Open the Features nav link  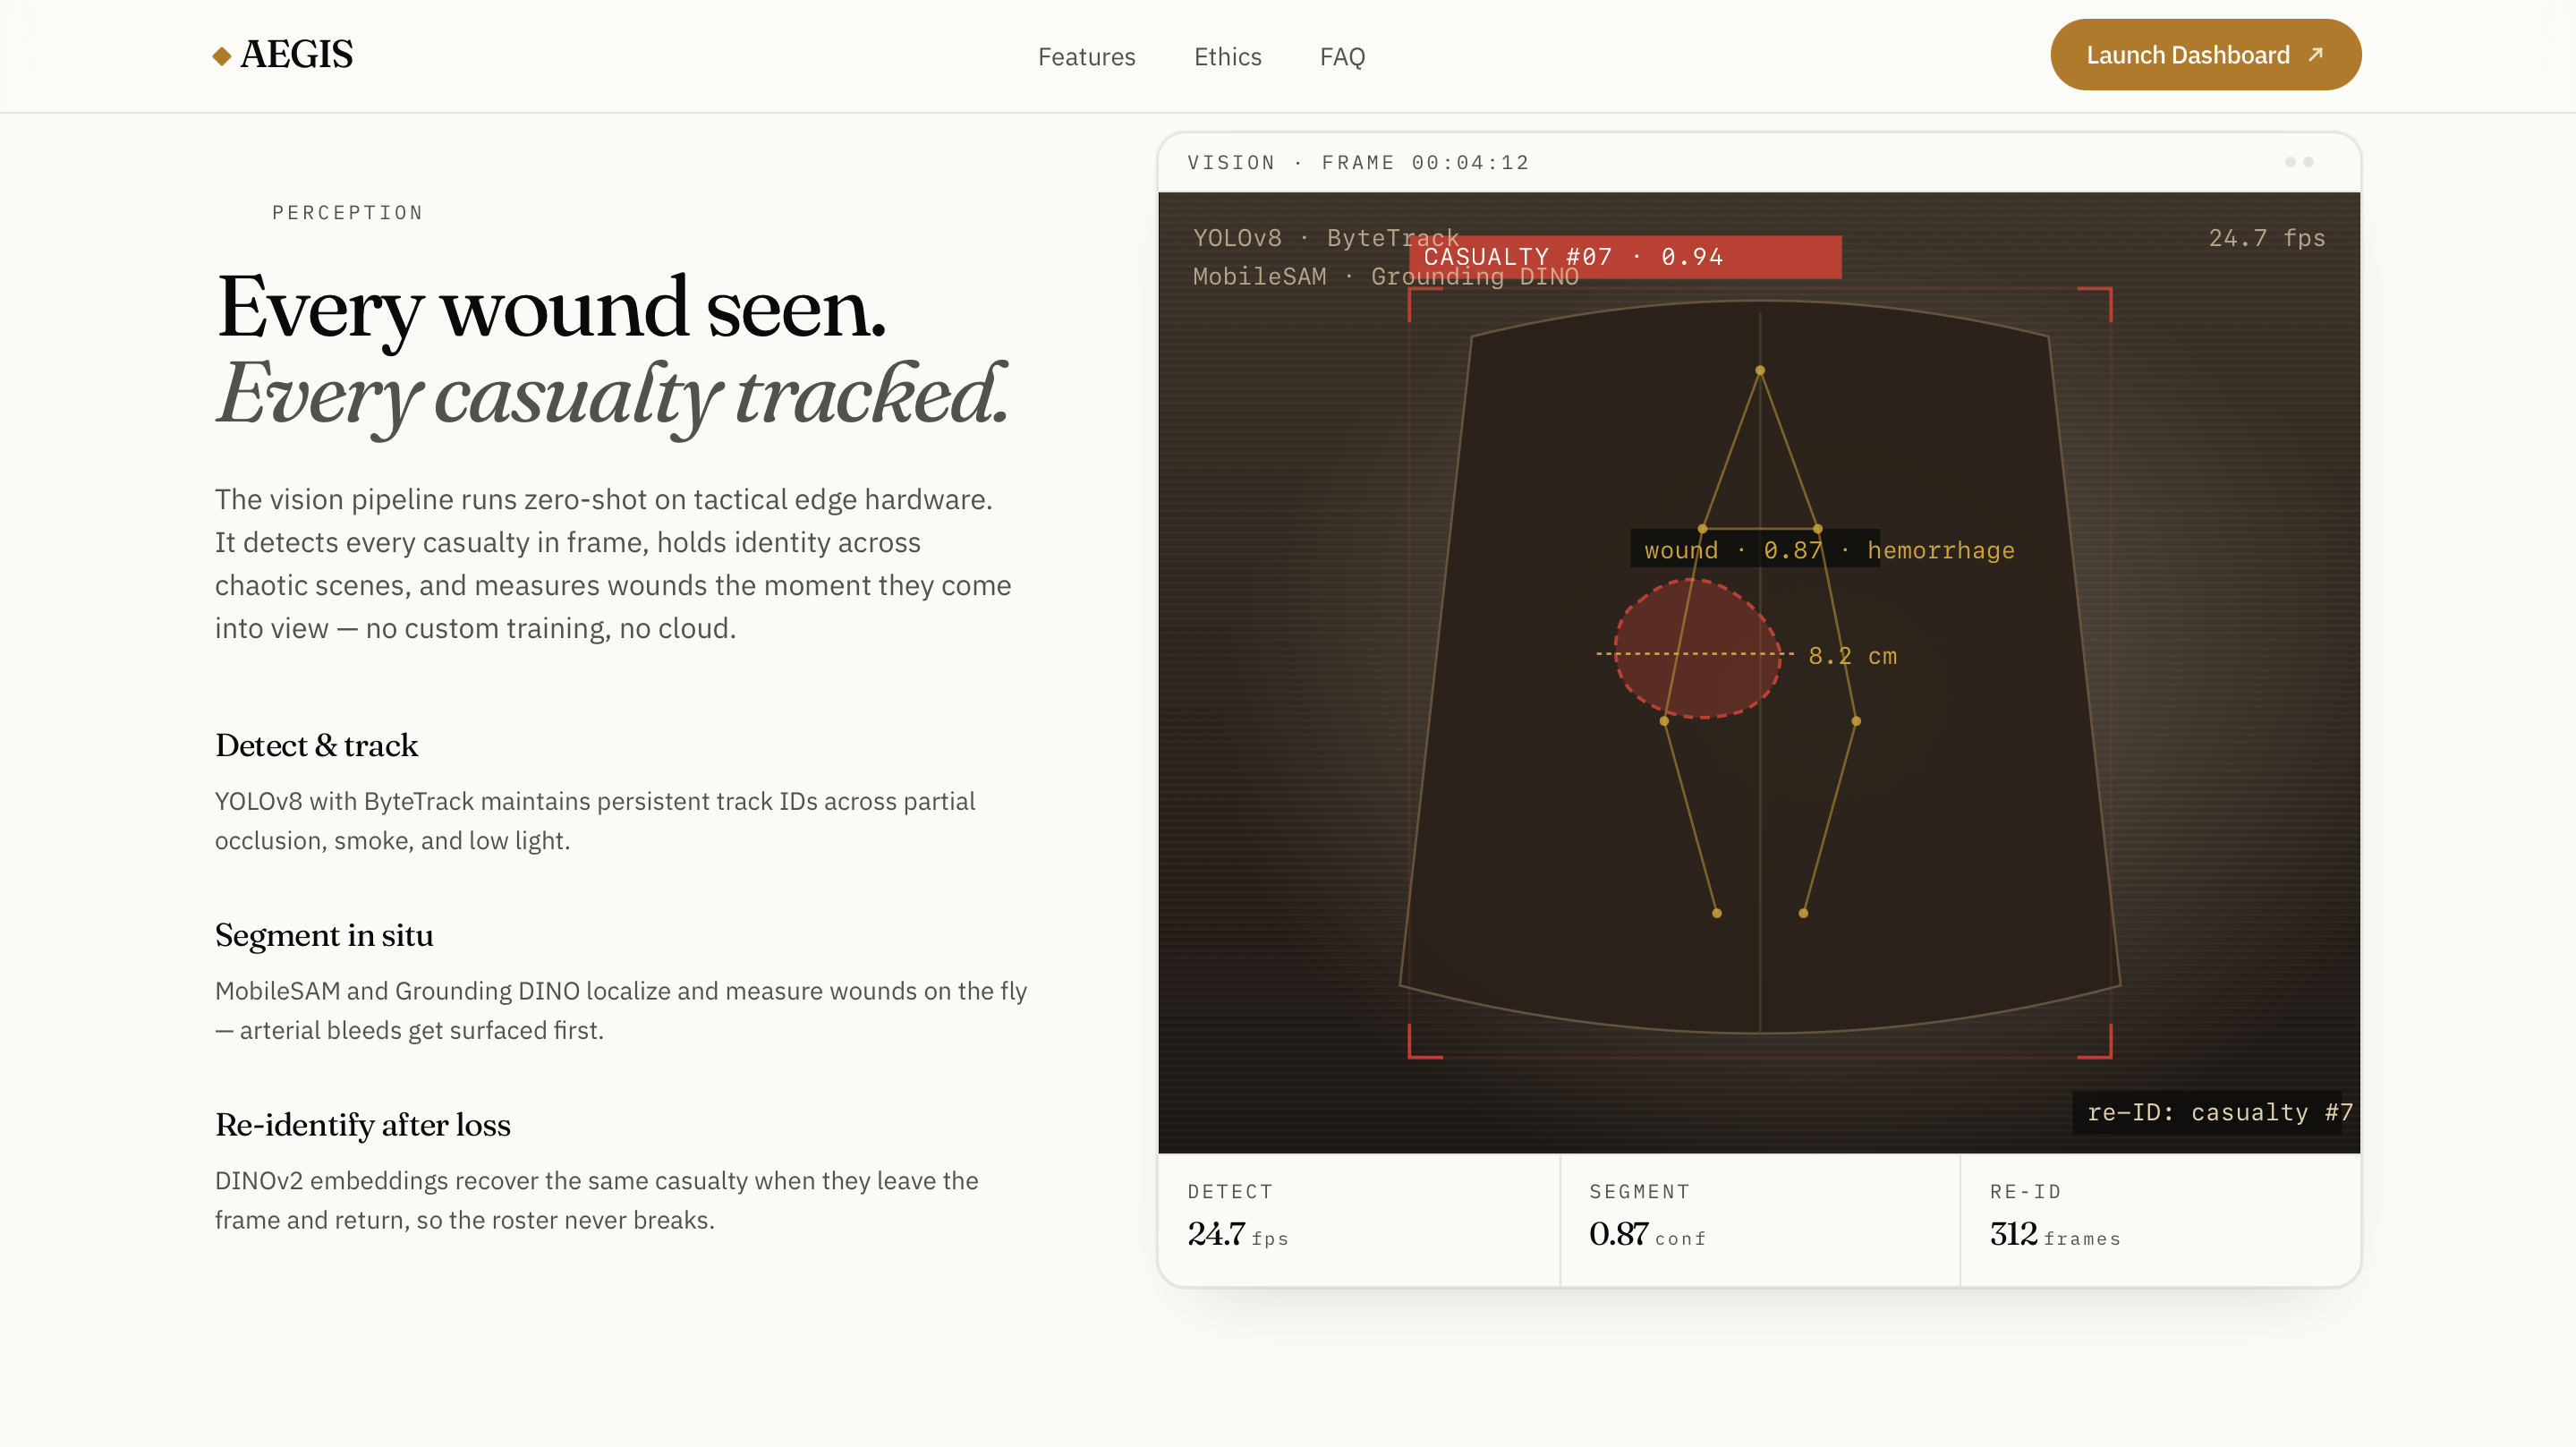tap(1086, 57)
